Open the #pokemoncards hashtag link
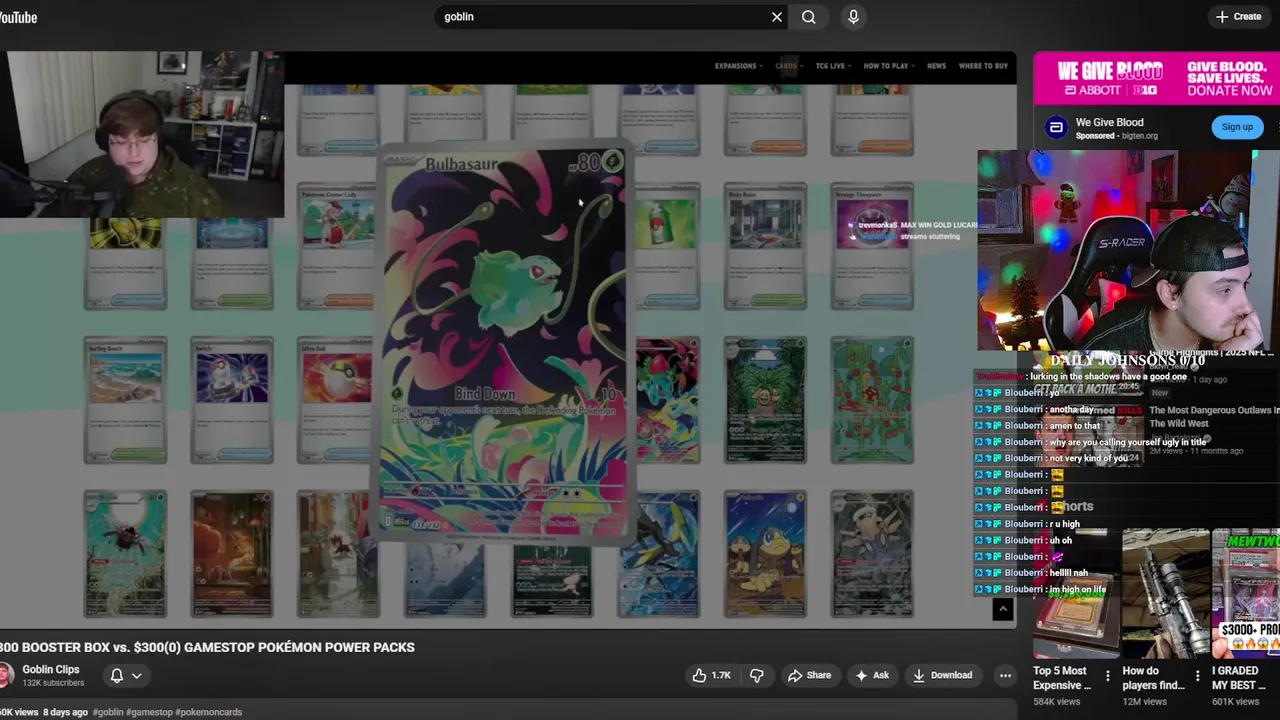The image size is (1280, 720). 209,712
